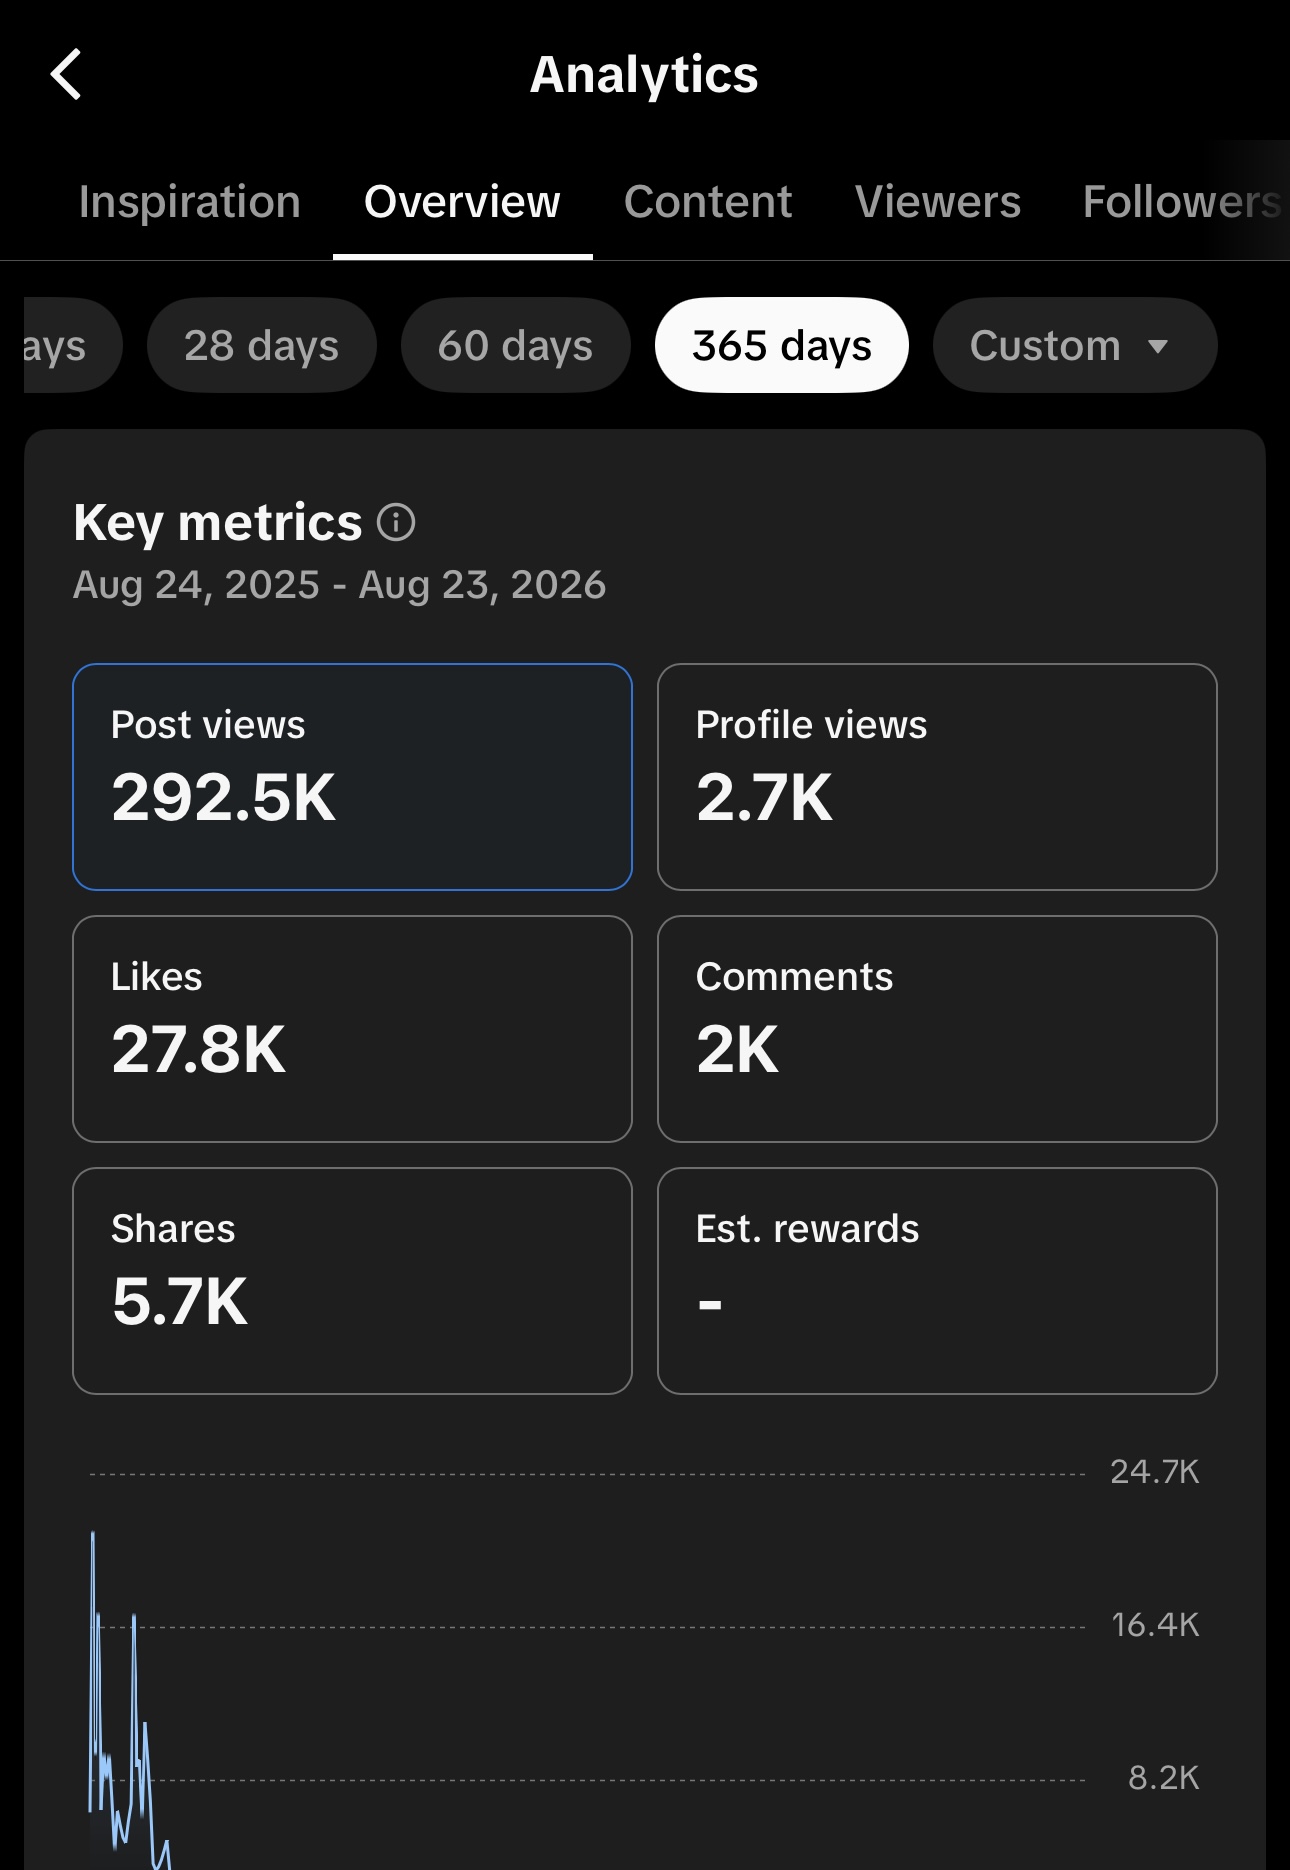Select the 60 days filter
Viewport: 1290px width, 1870px height.
516,345
